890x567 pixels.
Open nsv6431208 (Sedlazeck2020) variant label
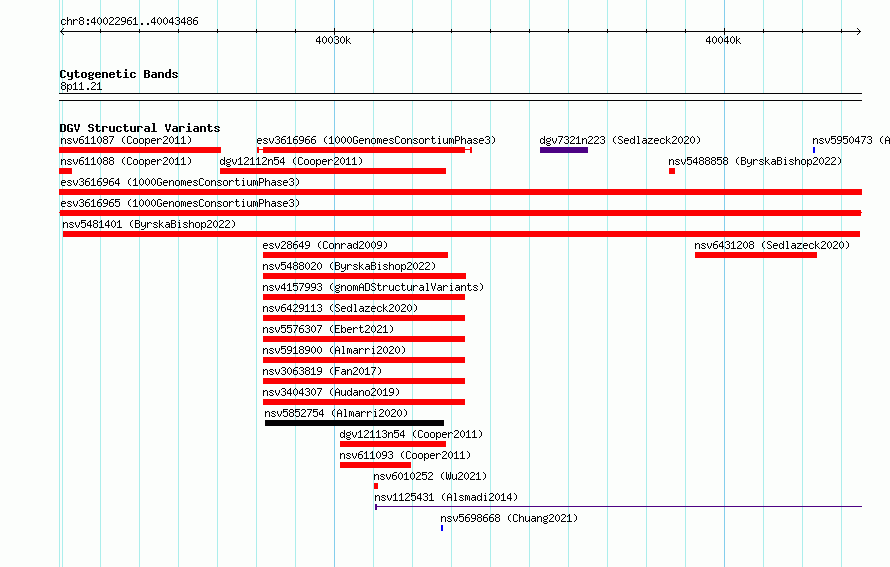(772, 245)
